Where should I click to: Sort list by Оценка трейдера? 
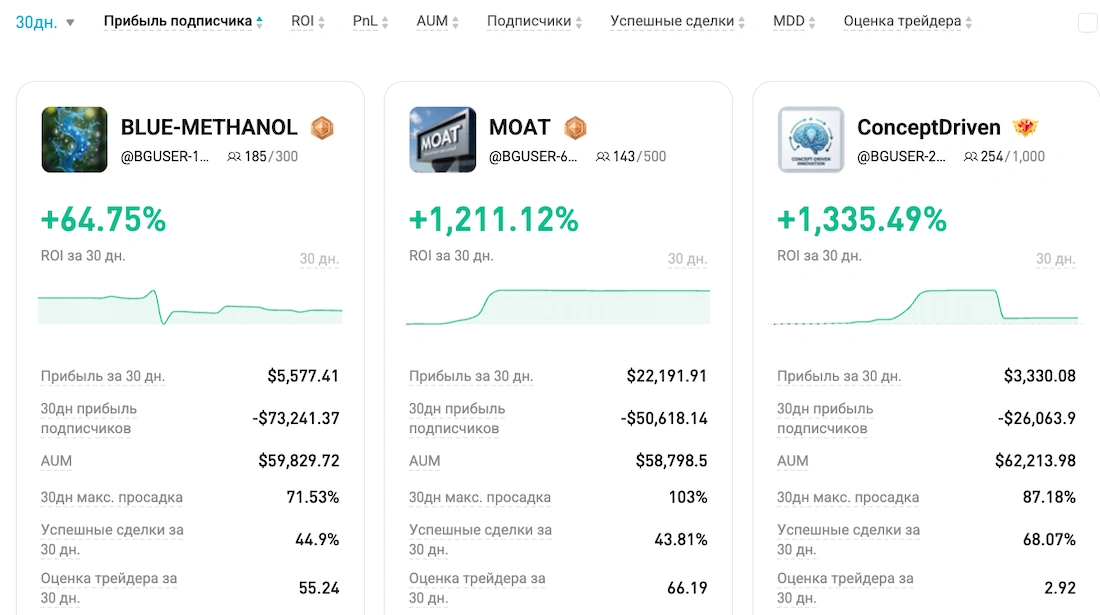[907, 21]
